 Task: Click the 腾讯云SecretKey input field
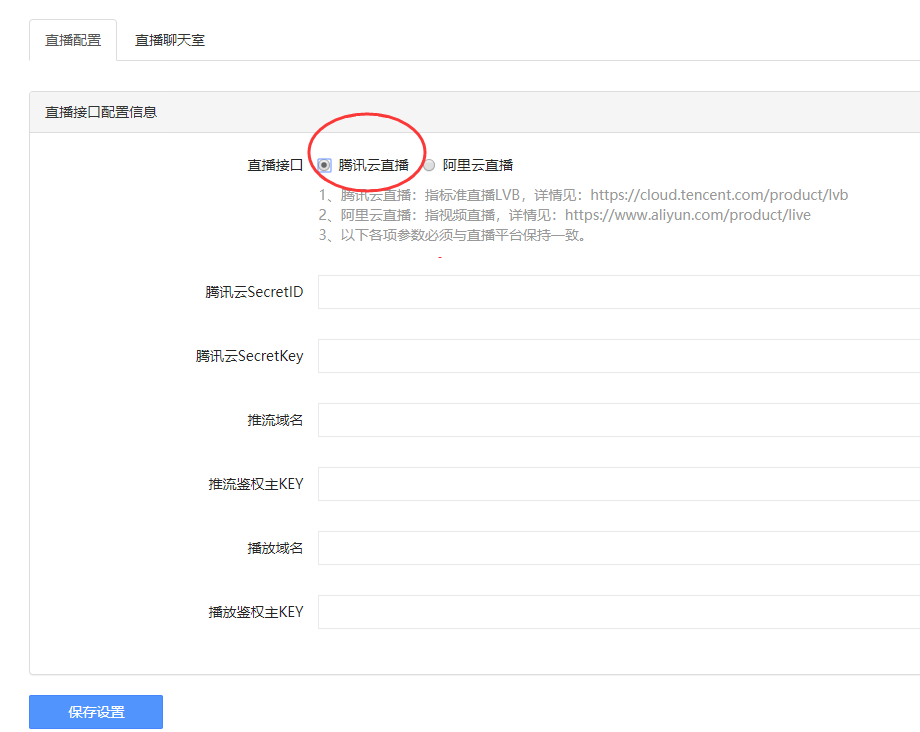click(x=619, y=355)
